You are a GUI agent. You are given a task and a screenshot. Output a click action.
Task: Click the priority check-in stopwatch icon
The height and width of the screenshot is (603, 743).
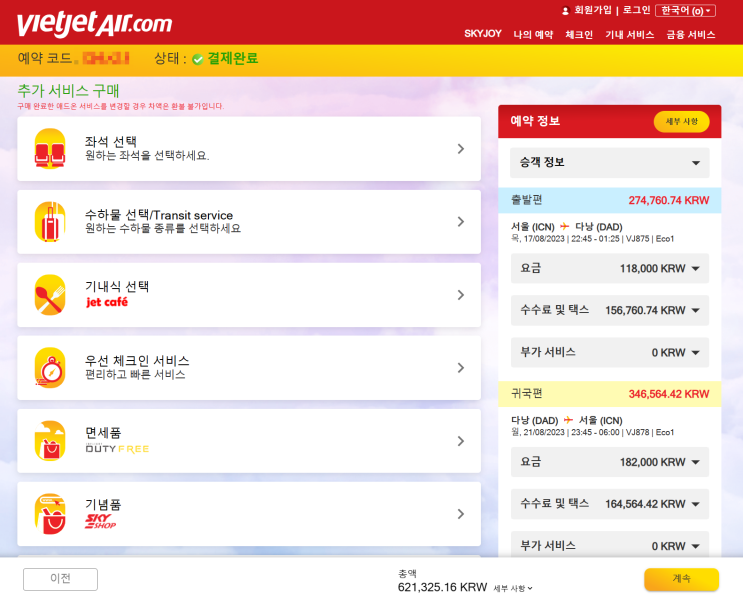pos(50,368)
